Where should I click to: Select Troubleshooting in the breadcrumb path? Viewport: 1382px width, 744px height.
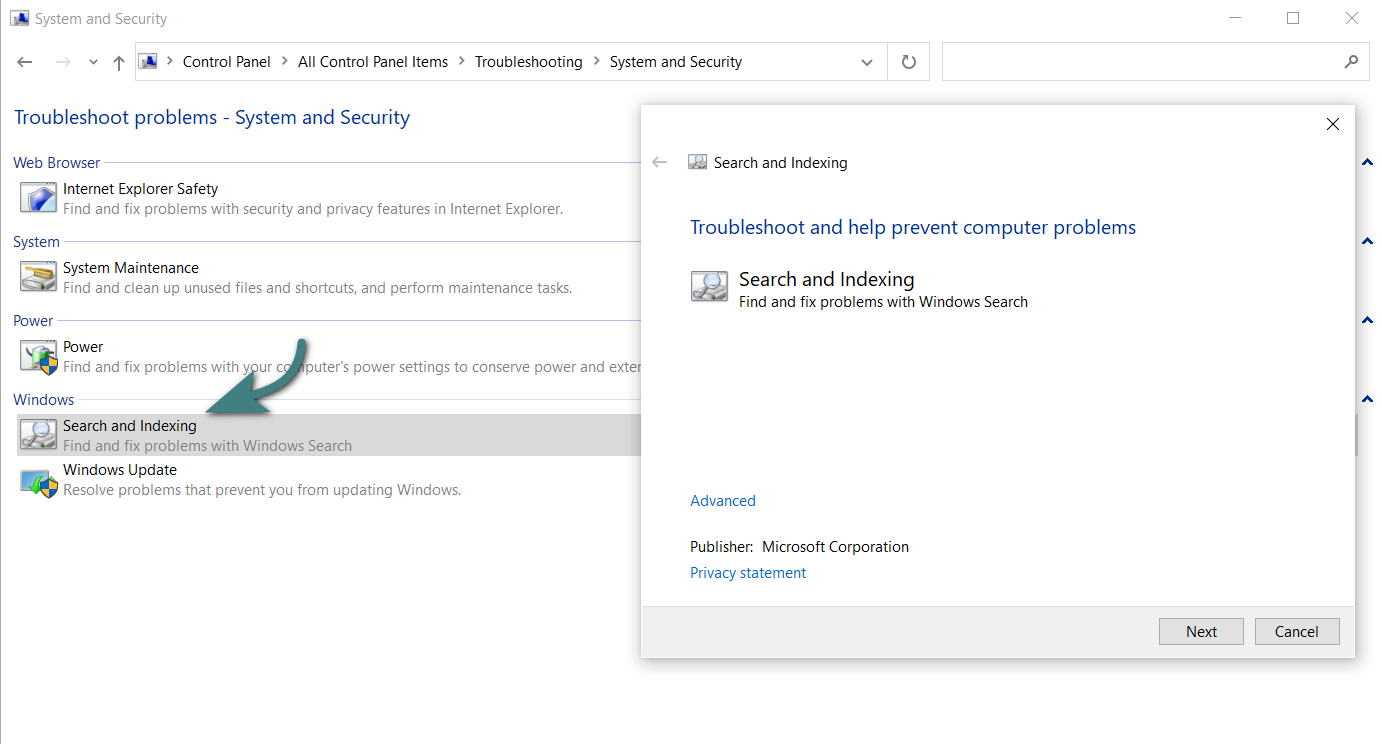[x=528, y=62]
